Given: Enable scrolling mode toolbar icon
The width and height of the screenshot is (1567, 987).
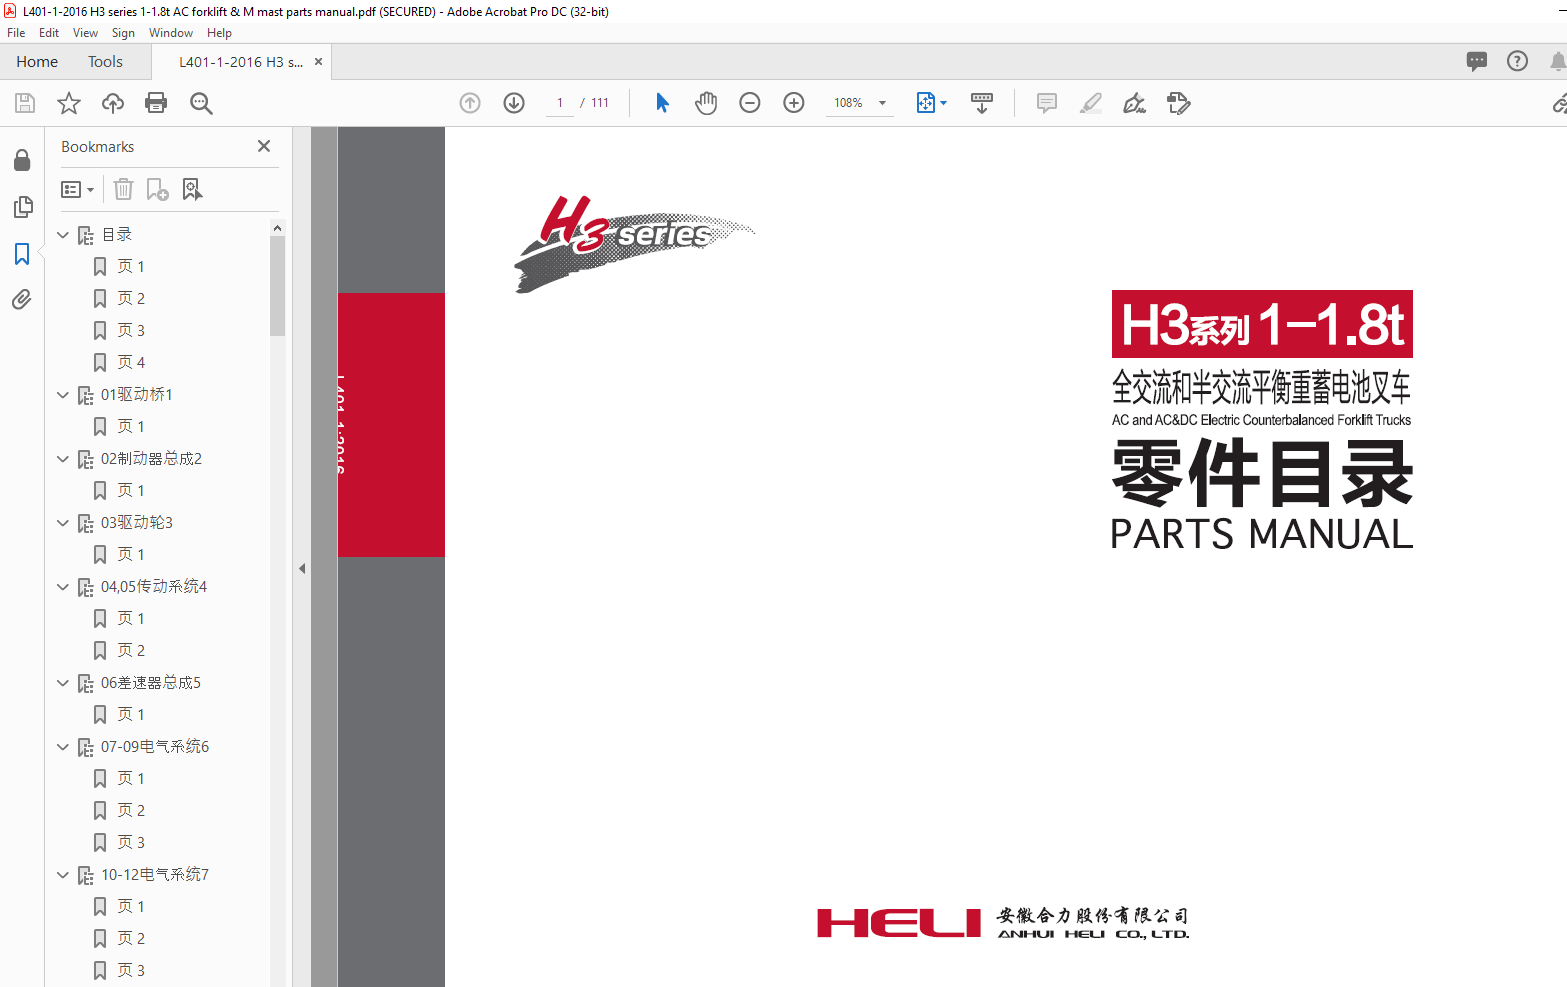Looking at the screenshot, I should (x=982, y=103).
